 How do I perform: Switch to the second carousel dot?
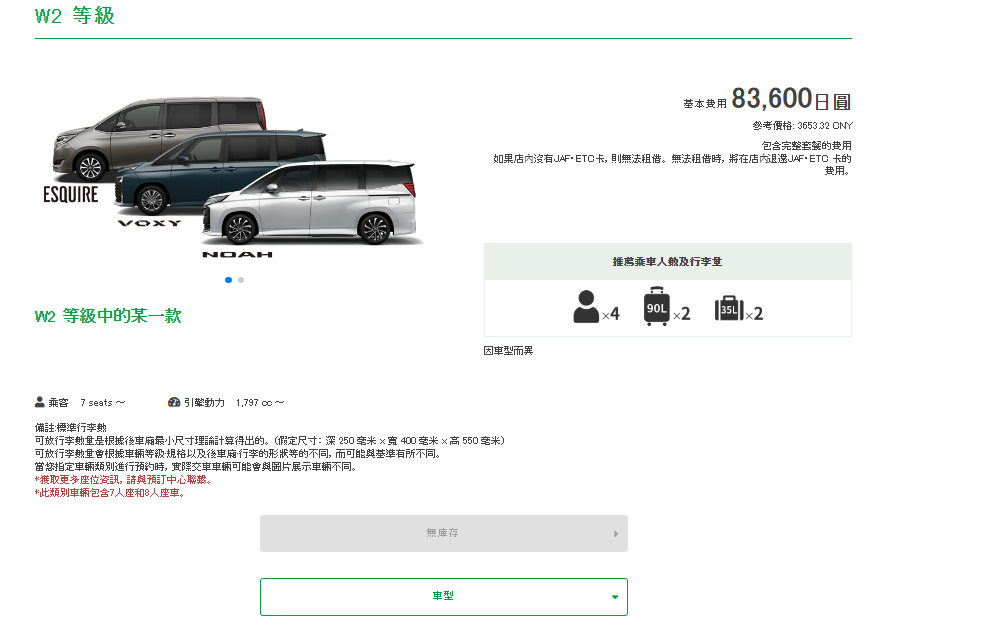[241, 280]
